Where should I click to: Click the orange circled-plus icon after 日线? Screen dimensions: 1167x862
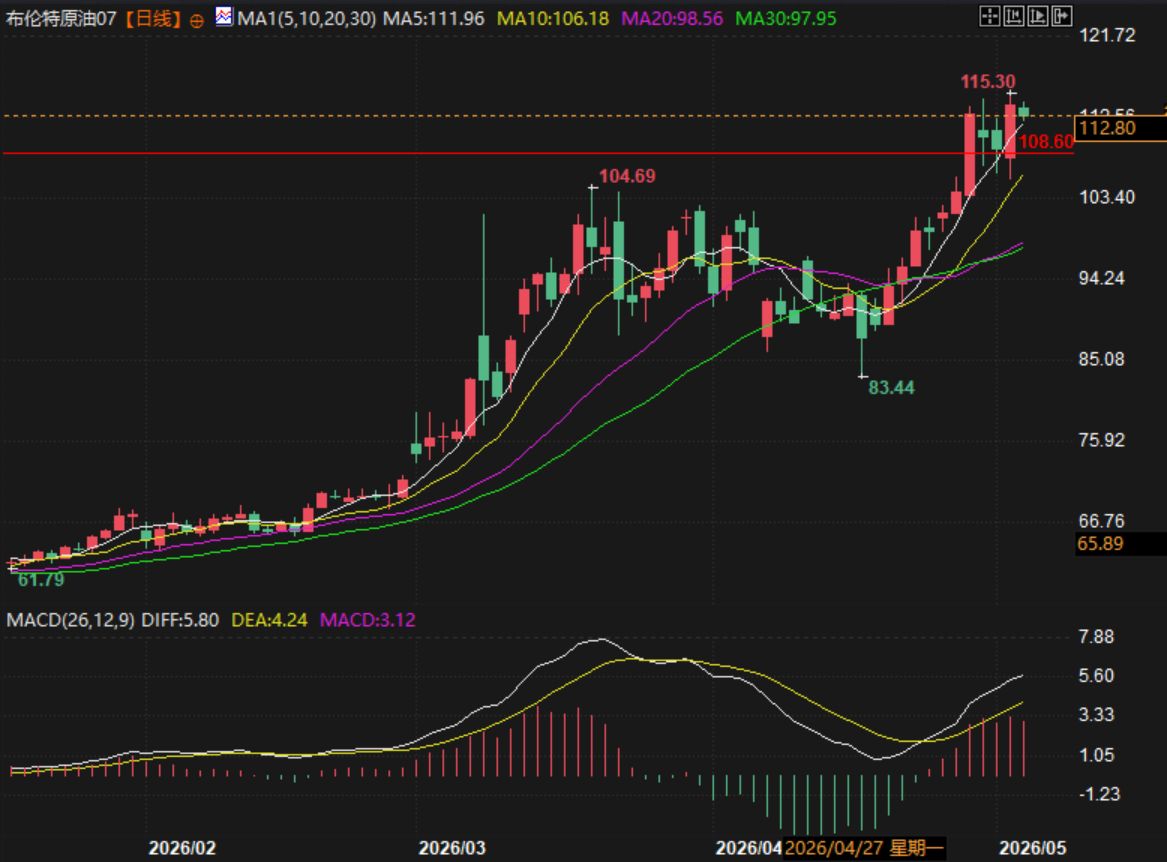pos(196,21)
